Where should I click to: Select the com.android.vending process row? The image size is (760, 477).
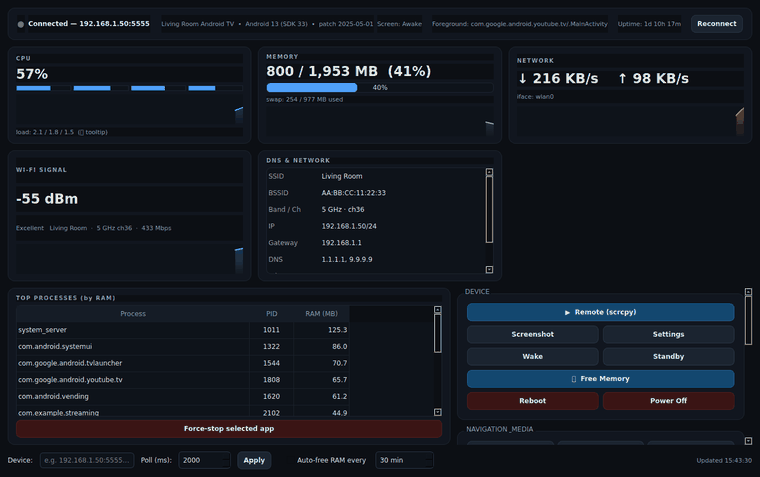(183, 397)
